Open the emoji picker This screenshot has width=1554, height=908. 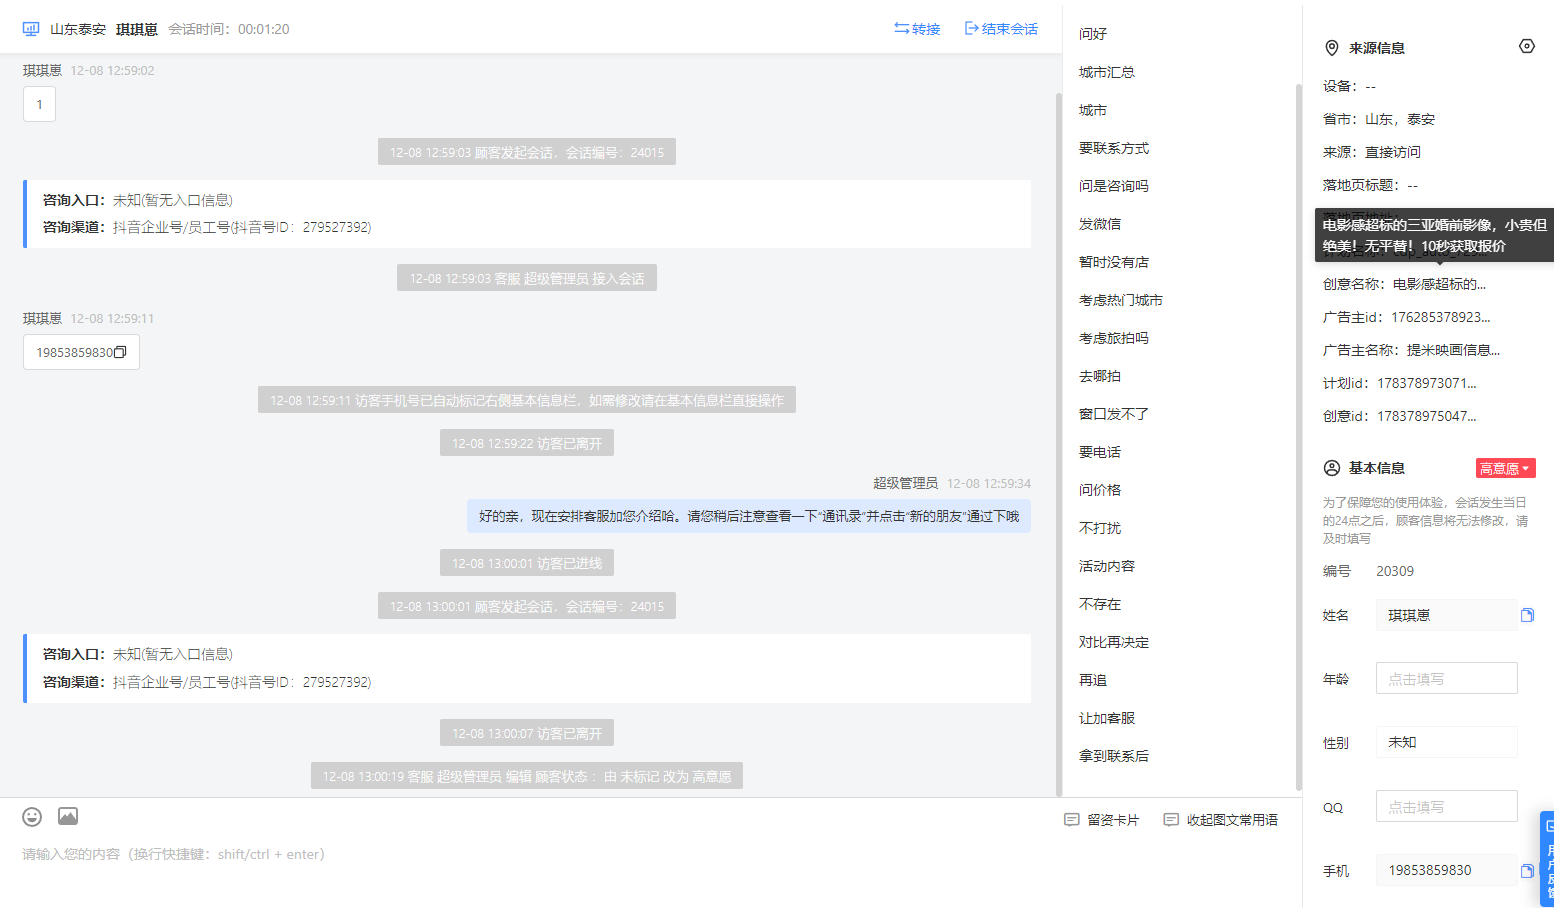click(32, 817)
